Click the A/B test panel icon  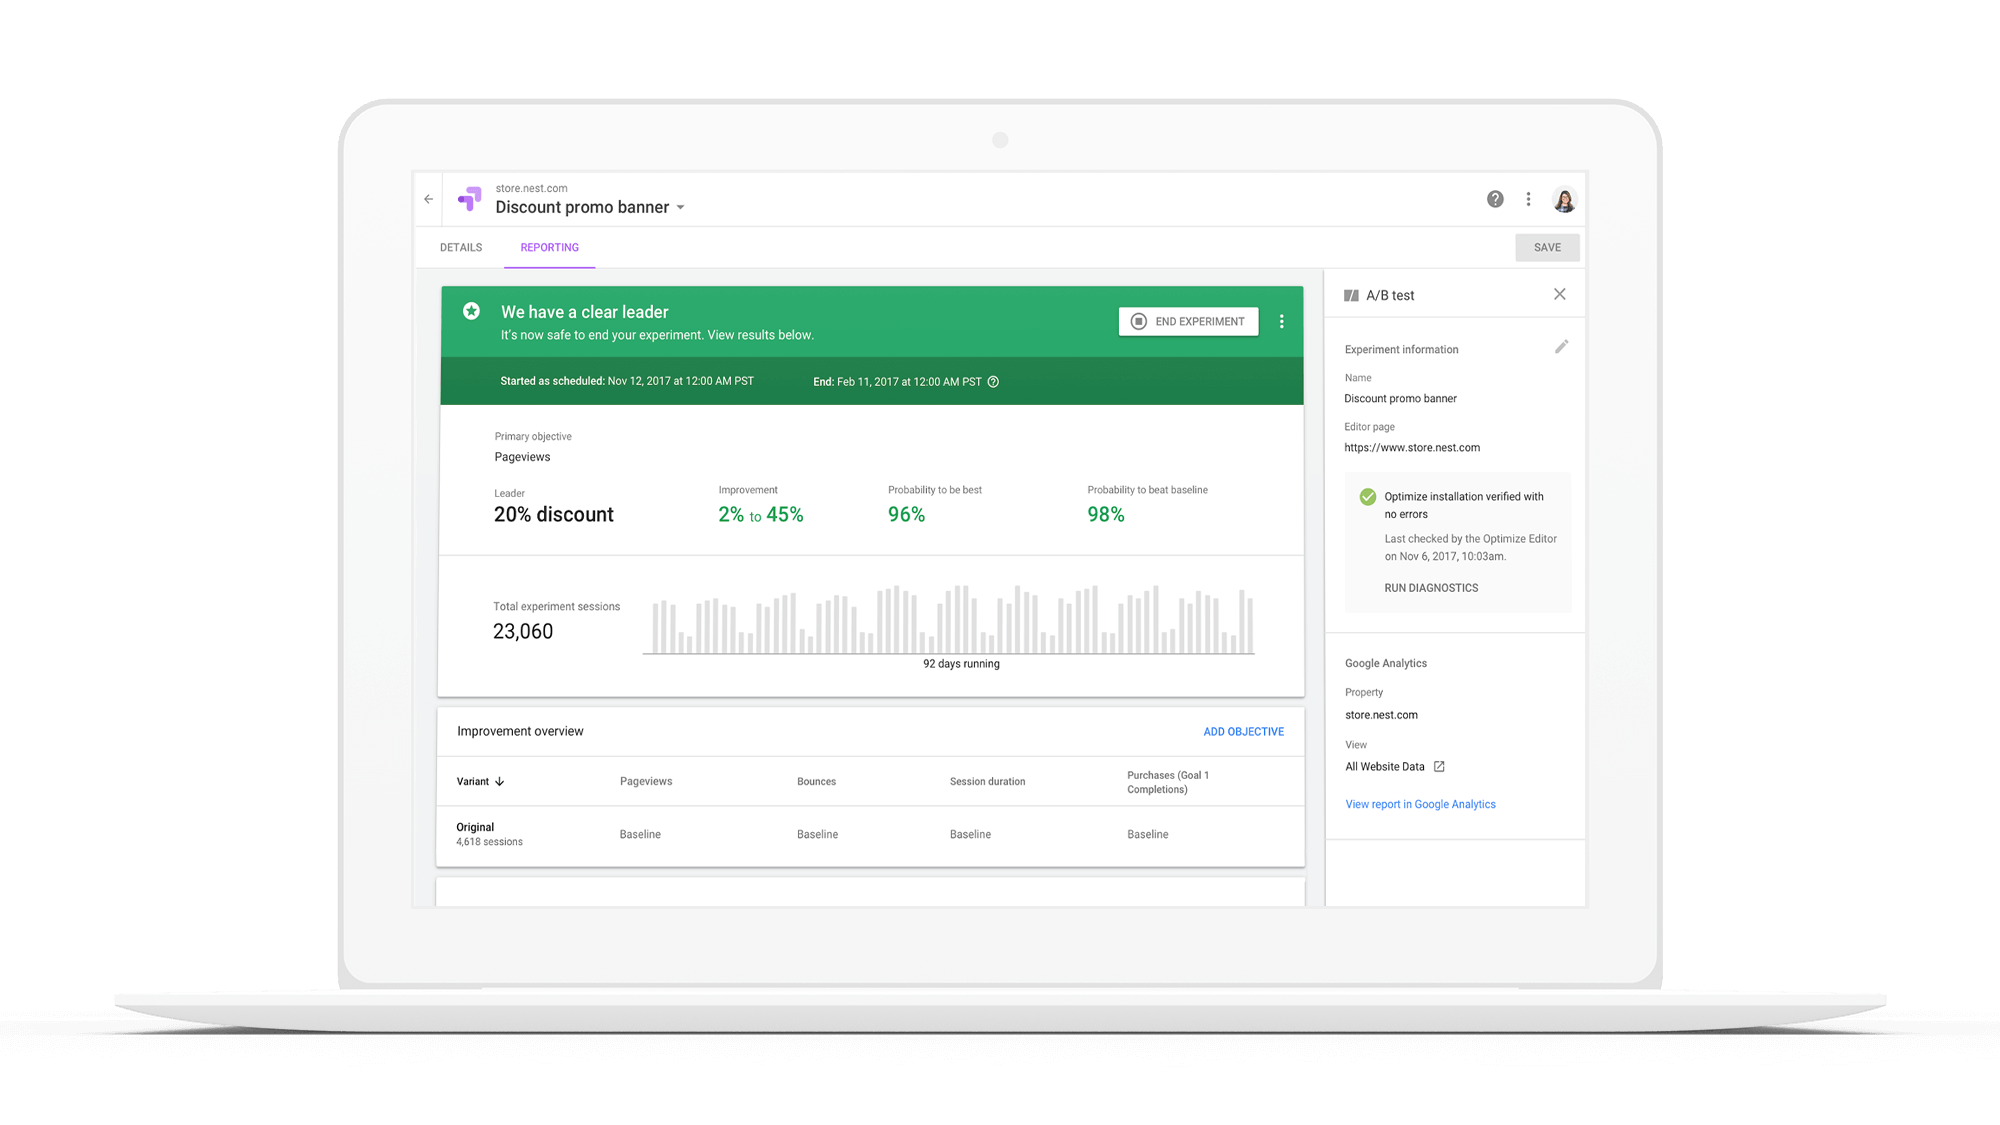[1351, 295]
